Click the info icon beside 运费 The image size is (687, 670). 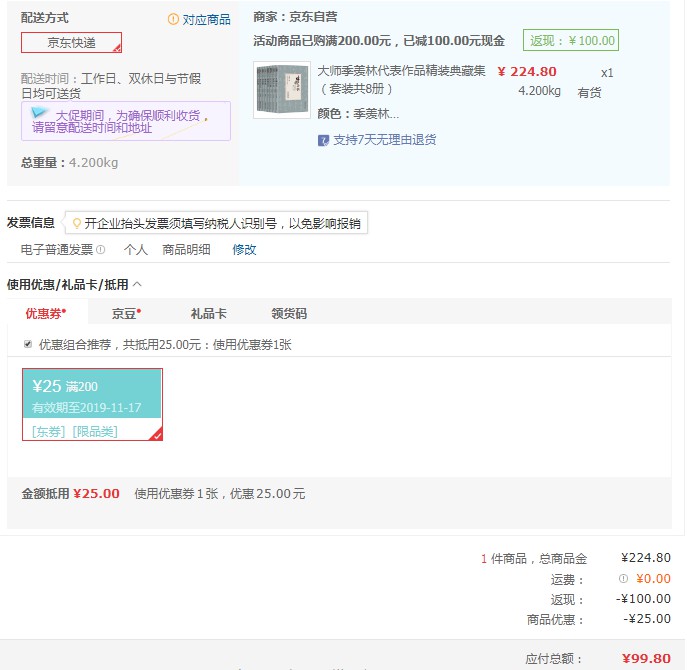click(x=623, y=578)
